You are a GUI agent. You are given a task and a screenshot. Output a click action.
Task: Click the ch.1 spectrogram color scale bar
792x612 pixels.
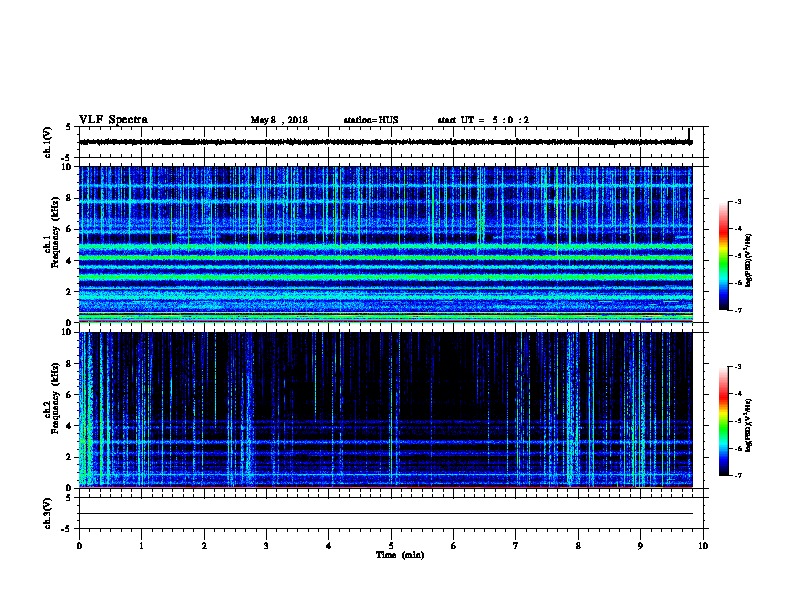pyautogui.click(x=723, y=256)
